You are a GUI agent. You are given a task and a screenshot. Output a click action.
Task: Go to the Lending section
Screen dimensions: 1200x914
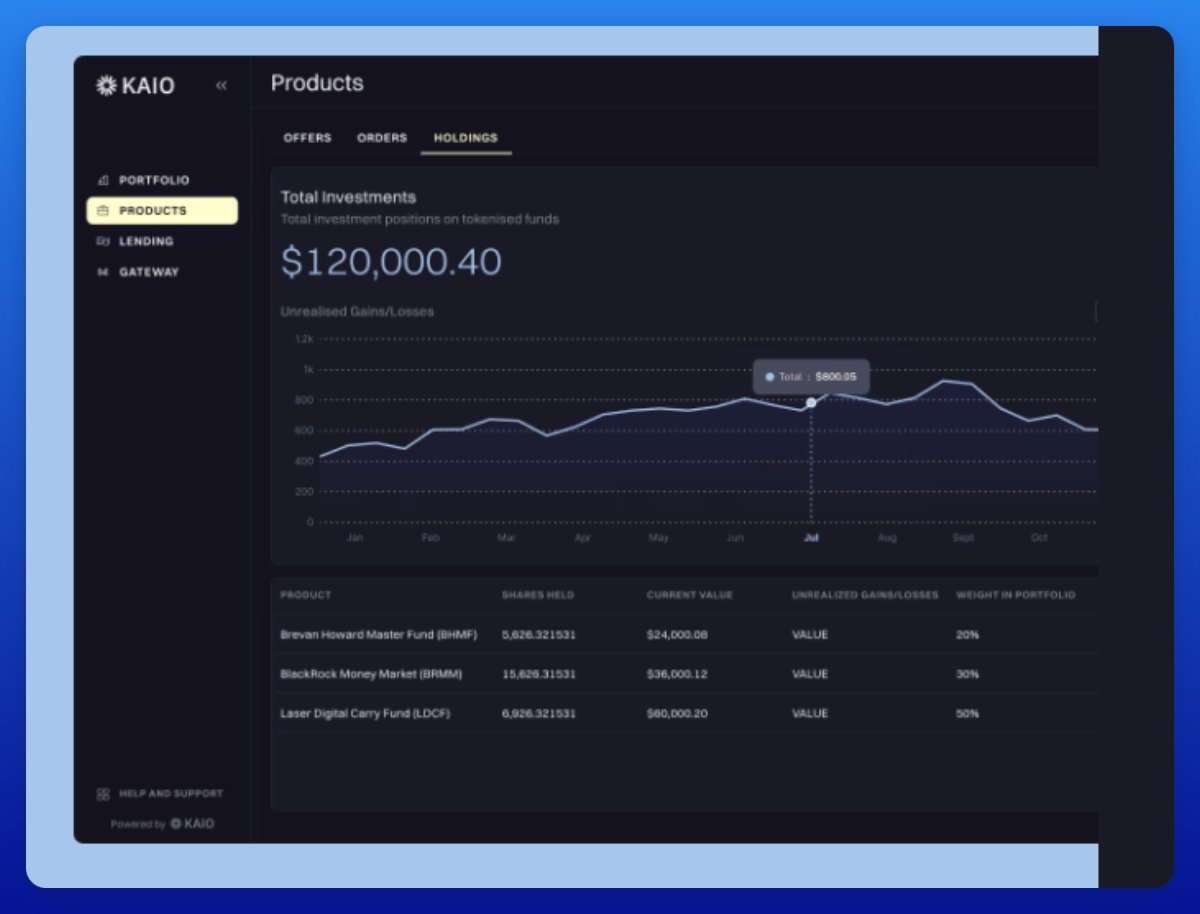[146, 242]
